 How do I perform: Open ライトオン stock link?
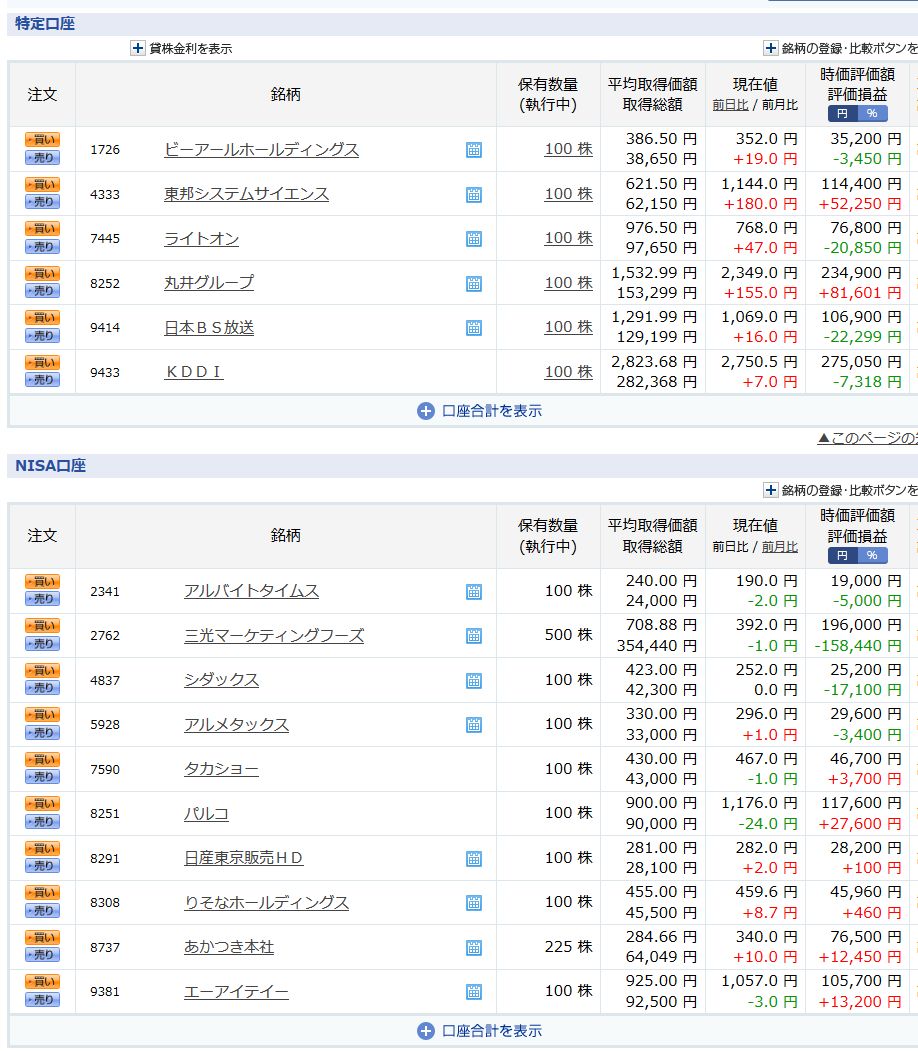click(x=201, y=239)
